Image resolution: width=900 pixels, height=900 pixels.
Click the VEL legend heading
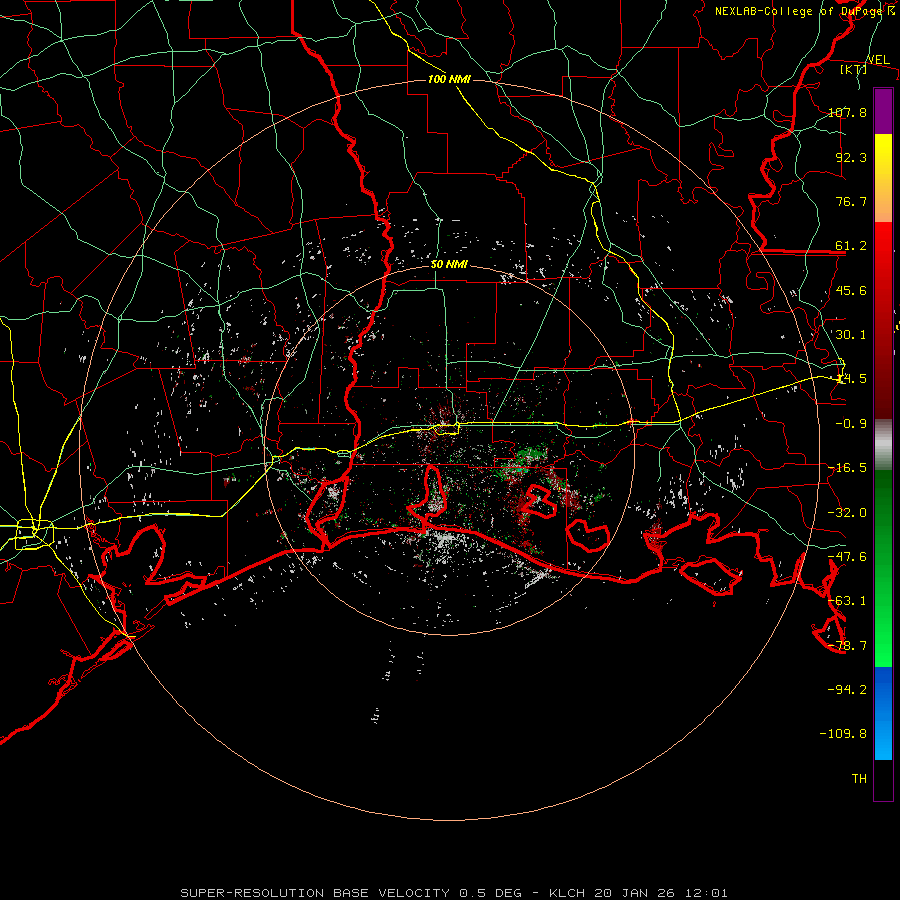[878, 60]
